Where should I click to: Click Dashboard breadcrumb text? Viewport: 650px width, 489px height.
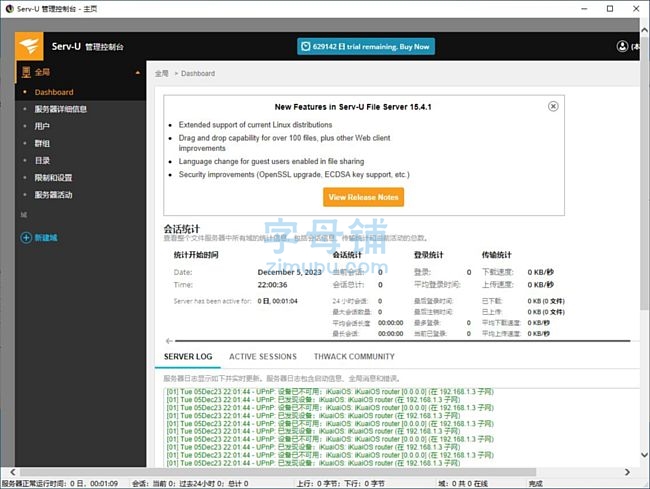[x=198, y=73]
